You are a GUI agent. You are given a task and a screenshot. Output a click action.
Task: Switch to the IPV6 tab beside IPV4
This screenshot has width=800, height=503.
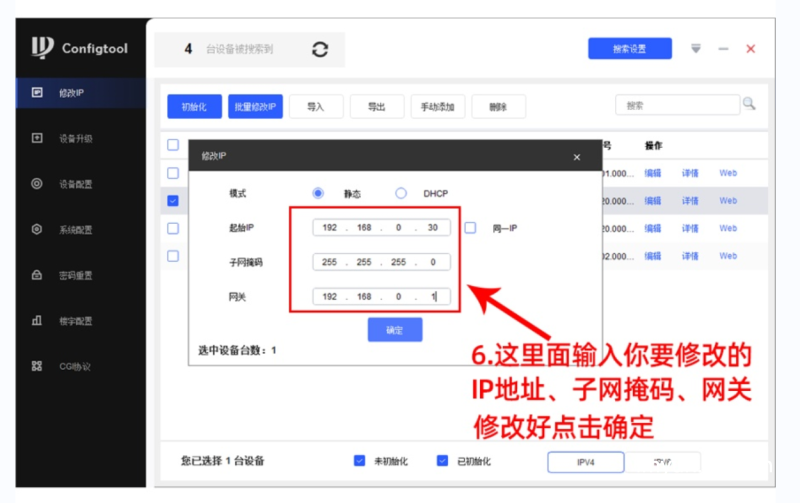tap(662, 462)
